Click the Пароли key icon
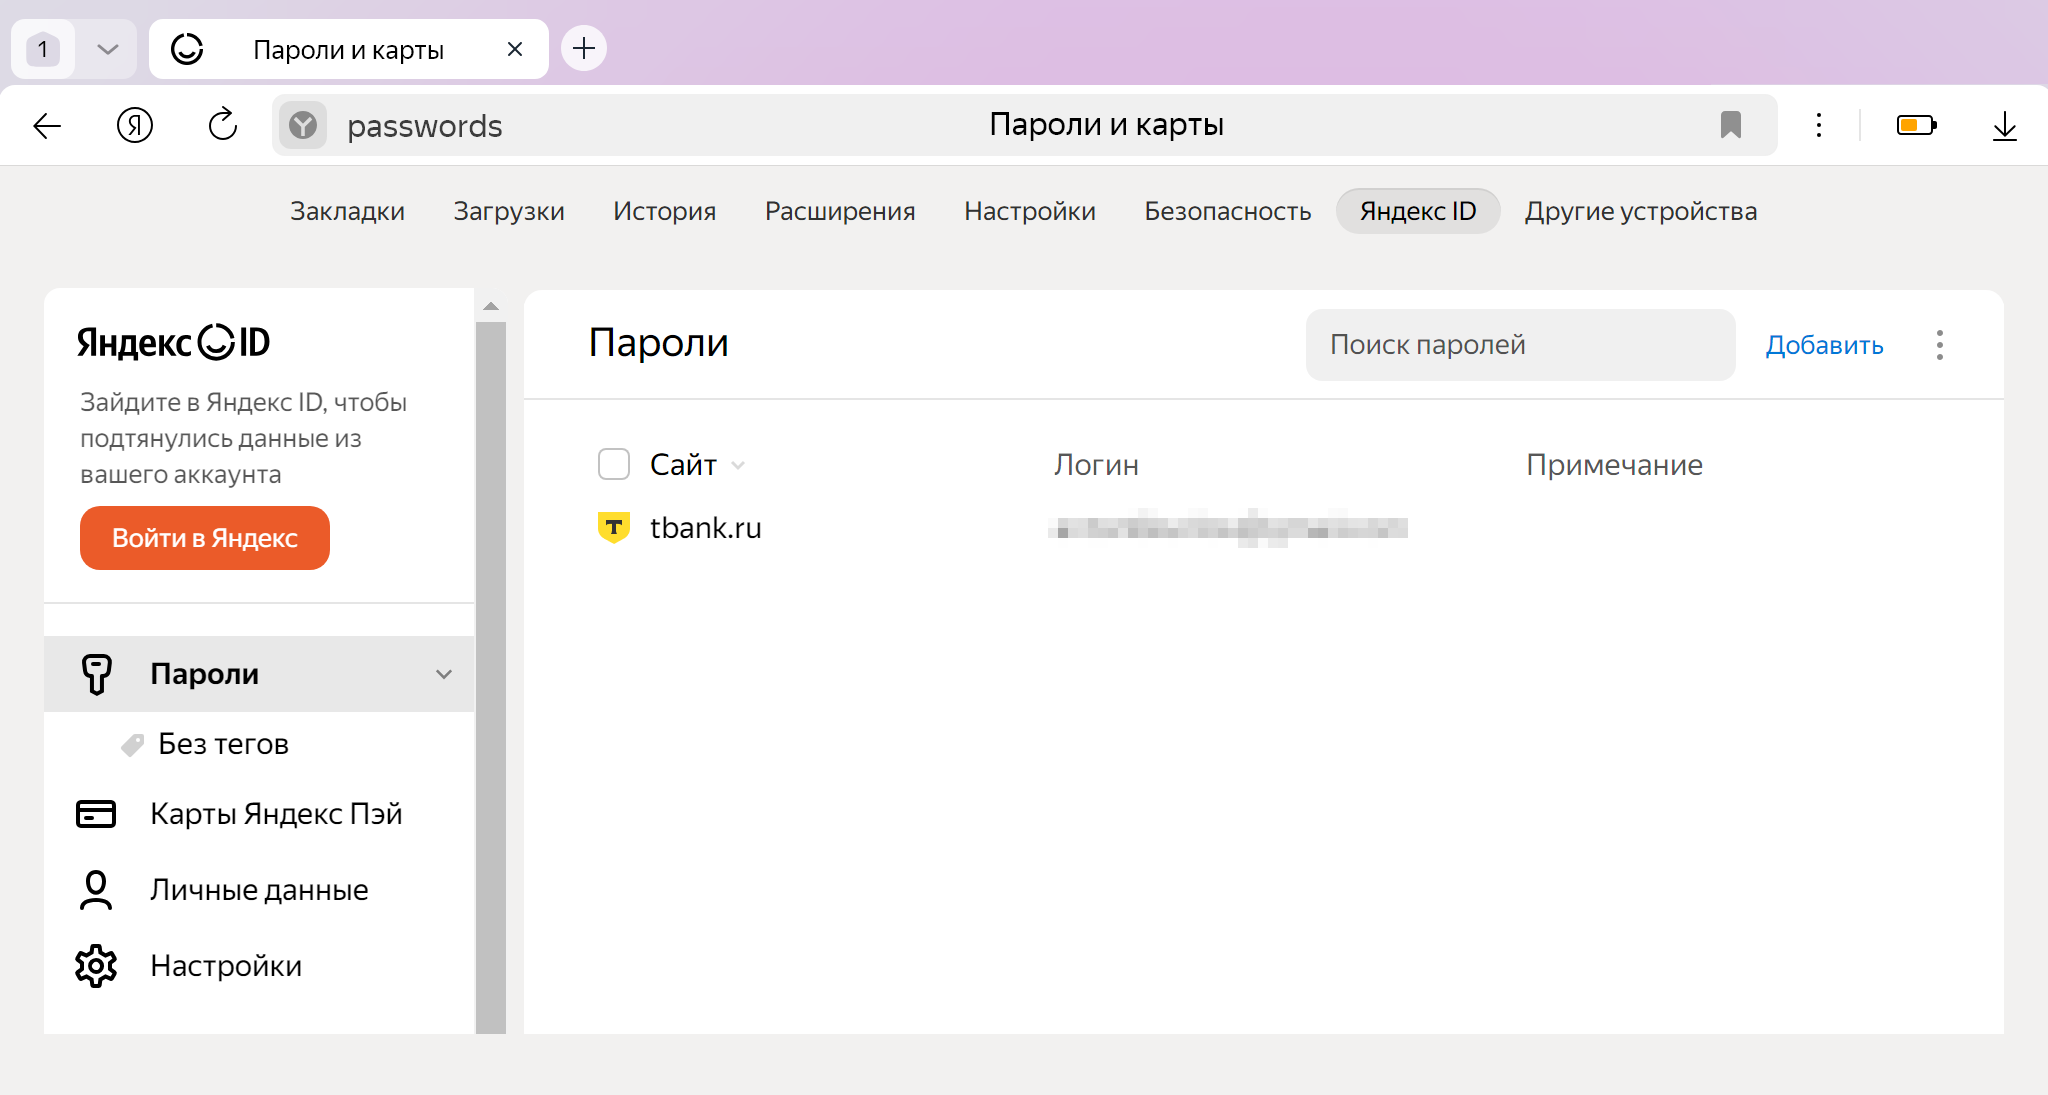The width and height of the screenshot is (2048, 1095). [97, 674]
